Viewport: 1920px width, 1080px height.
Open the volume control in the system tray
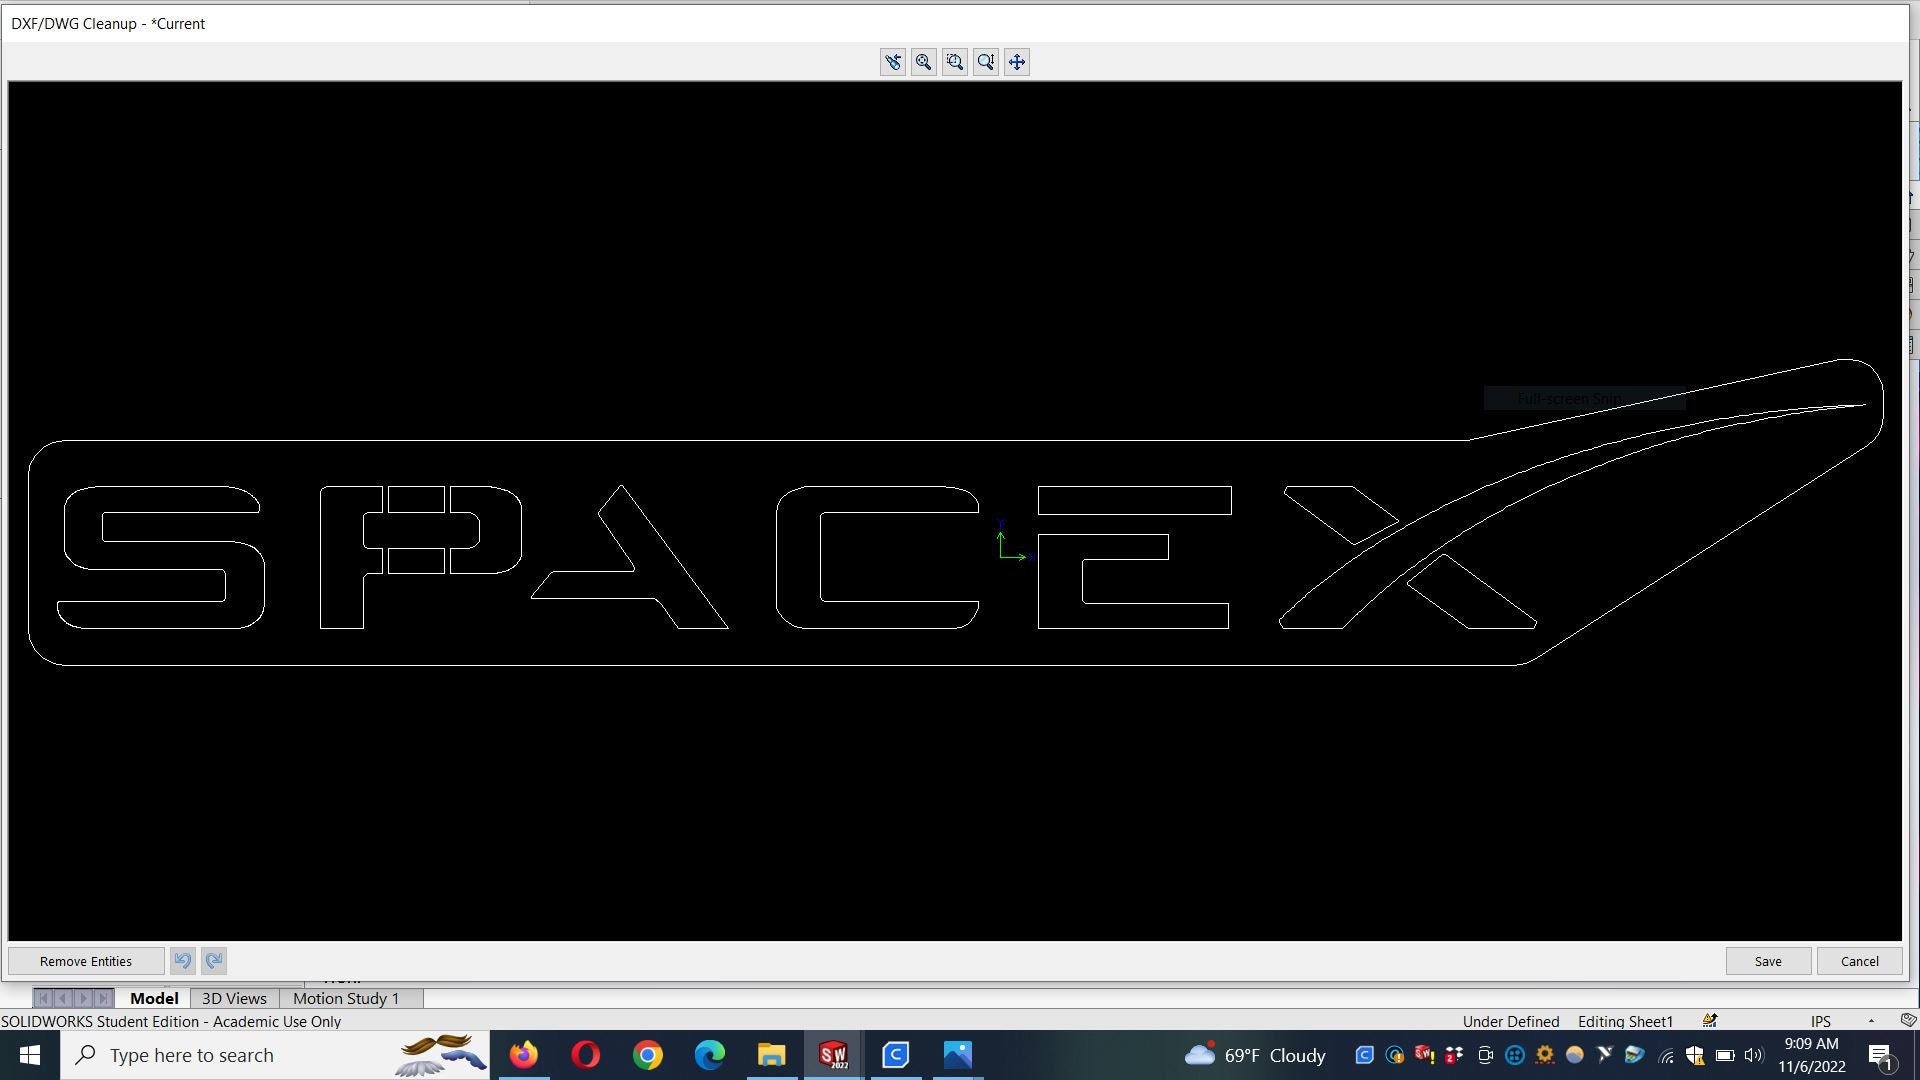[x=1754, y=1055]
